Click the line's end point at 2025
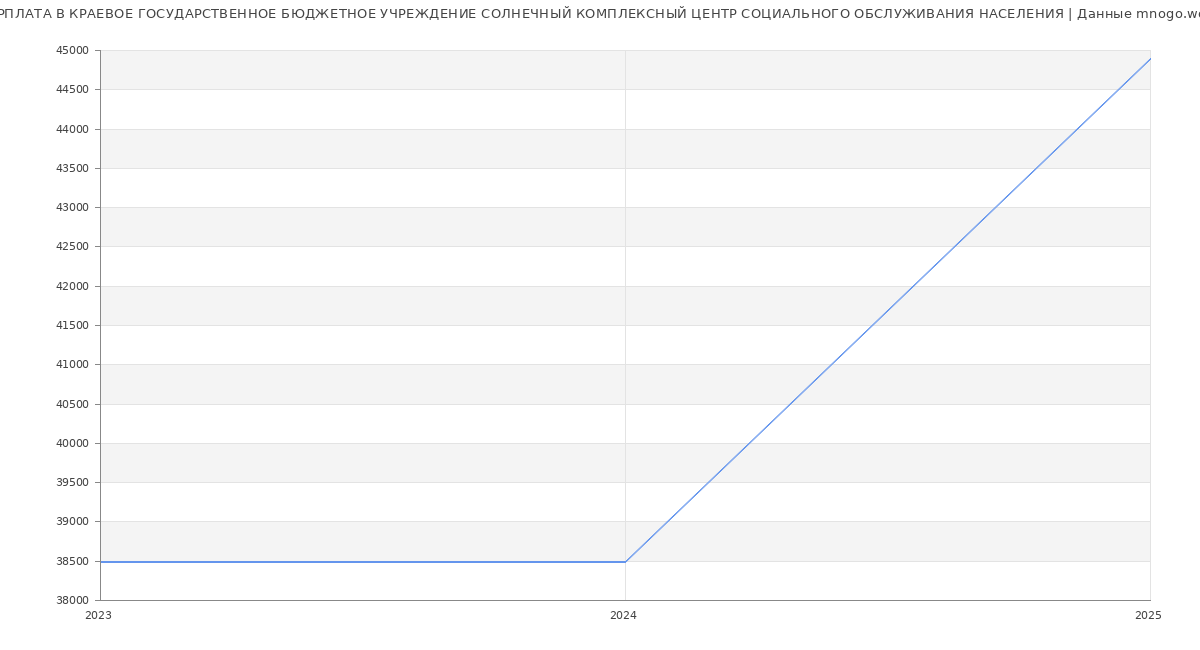Screen dimensions: 1200x650 click(x=1150, y=59)
